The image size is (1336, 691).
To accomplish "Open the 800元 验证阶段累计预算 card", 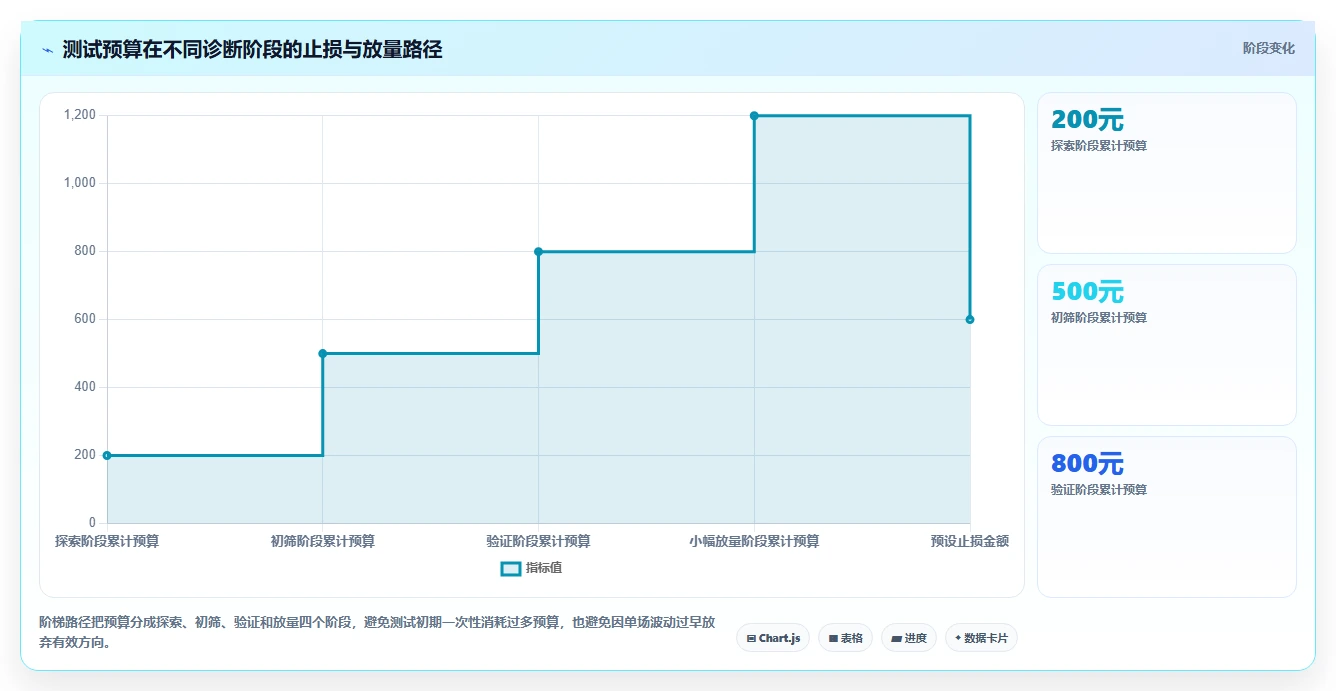I will point(1166,517).
